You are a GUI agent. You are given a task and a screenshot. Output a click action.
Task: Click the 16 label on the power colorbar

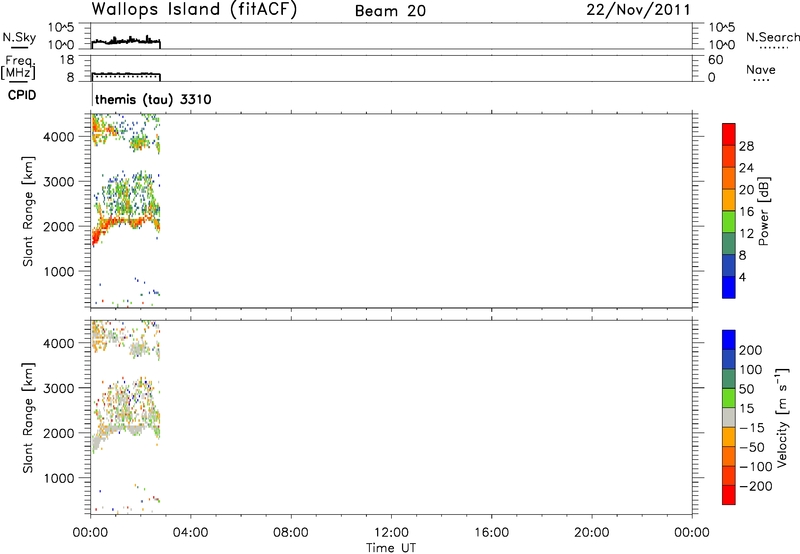pos(746,212)
